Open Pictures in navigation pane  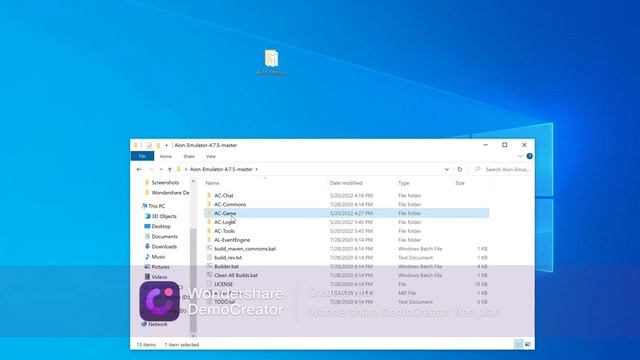[x=160, y=267]
